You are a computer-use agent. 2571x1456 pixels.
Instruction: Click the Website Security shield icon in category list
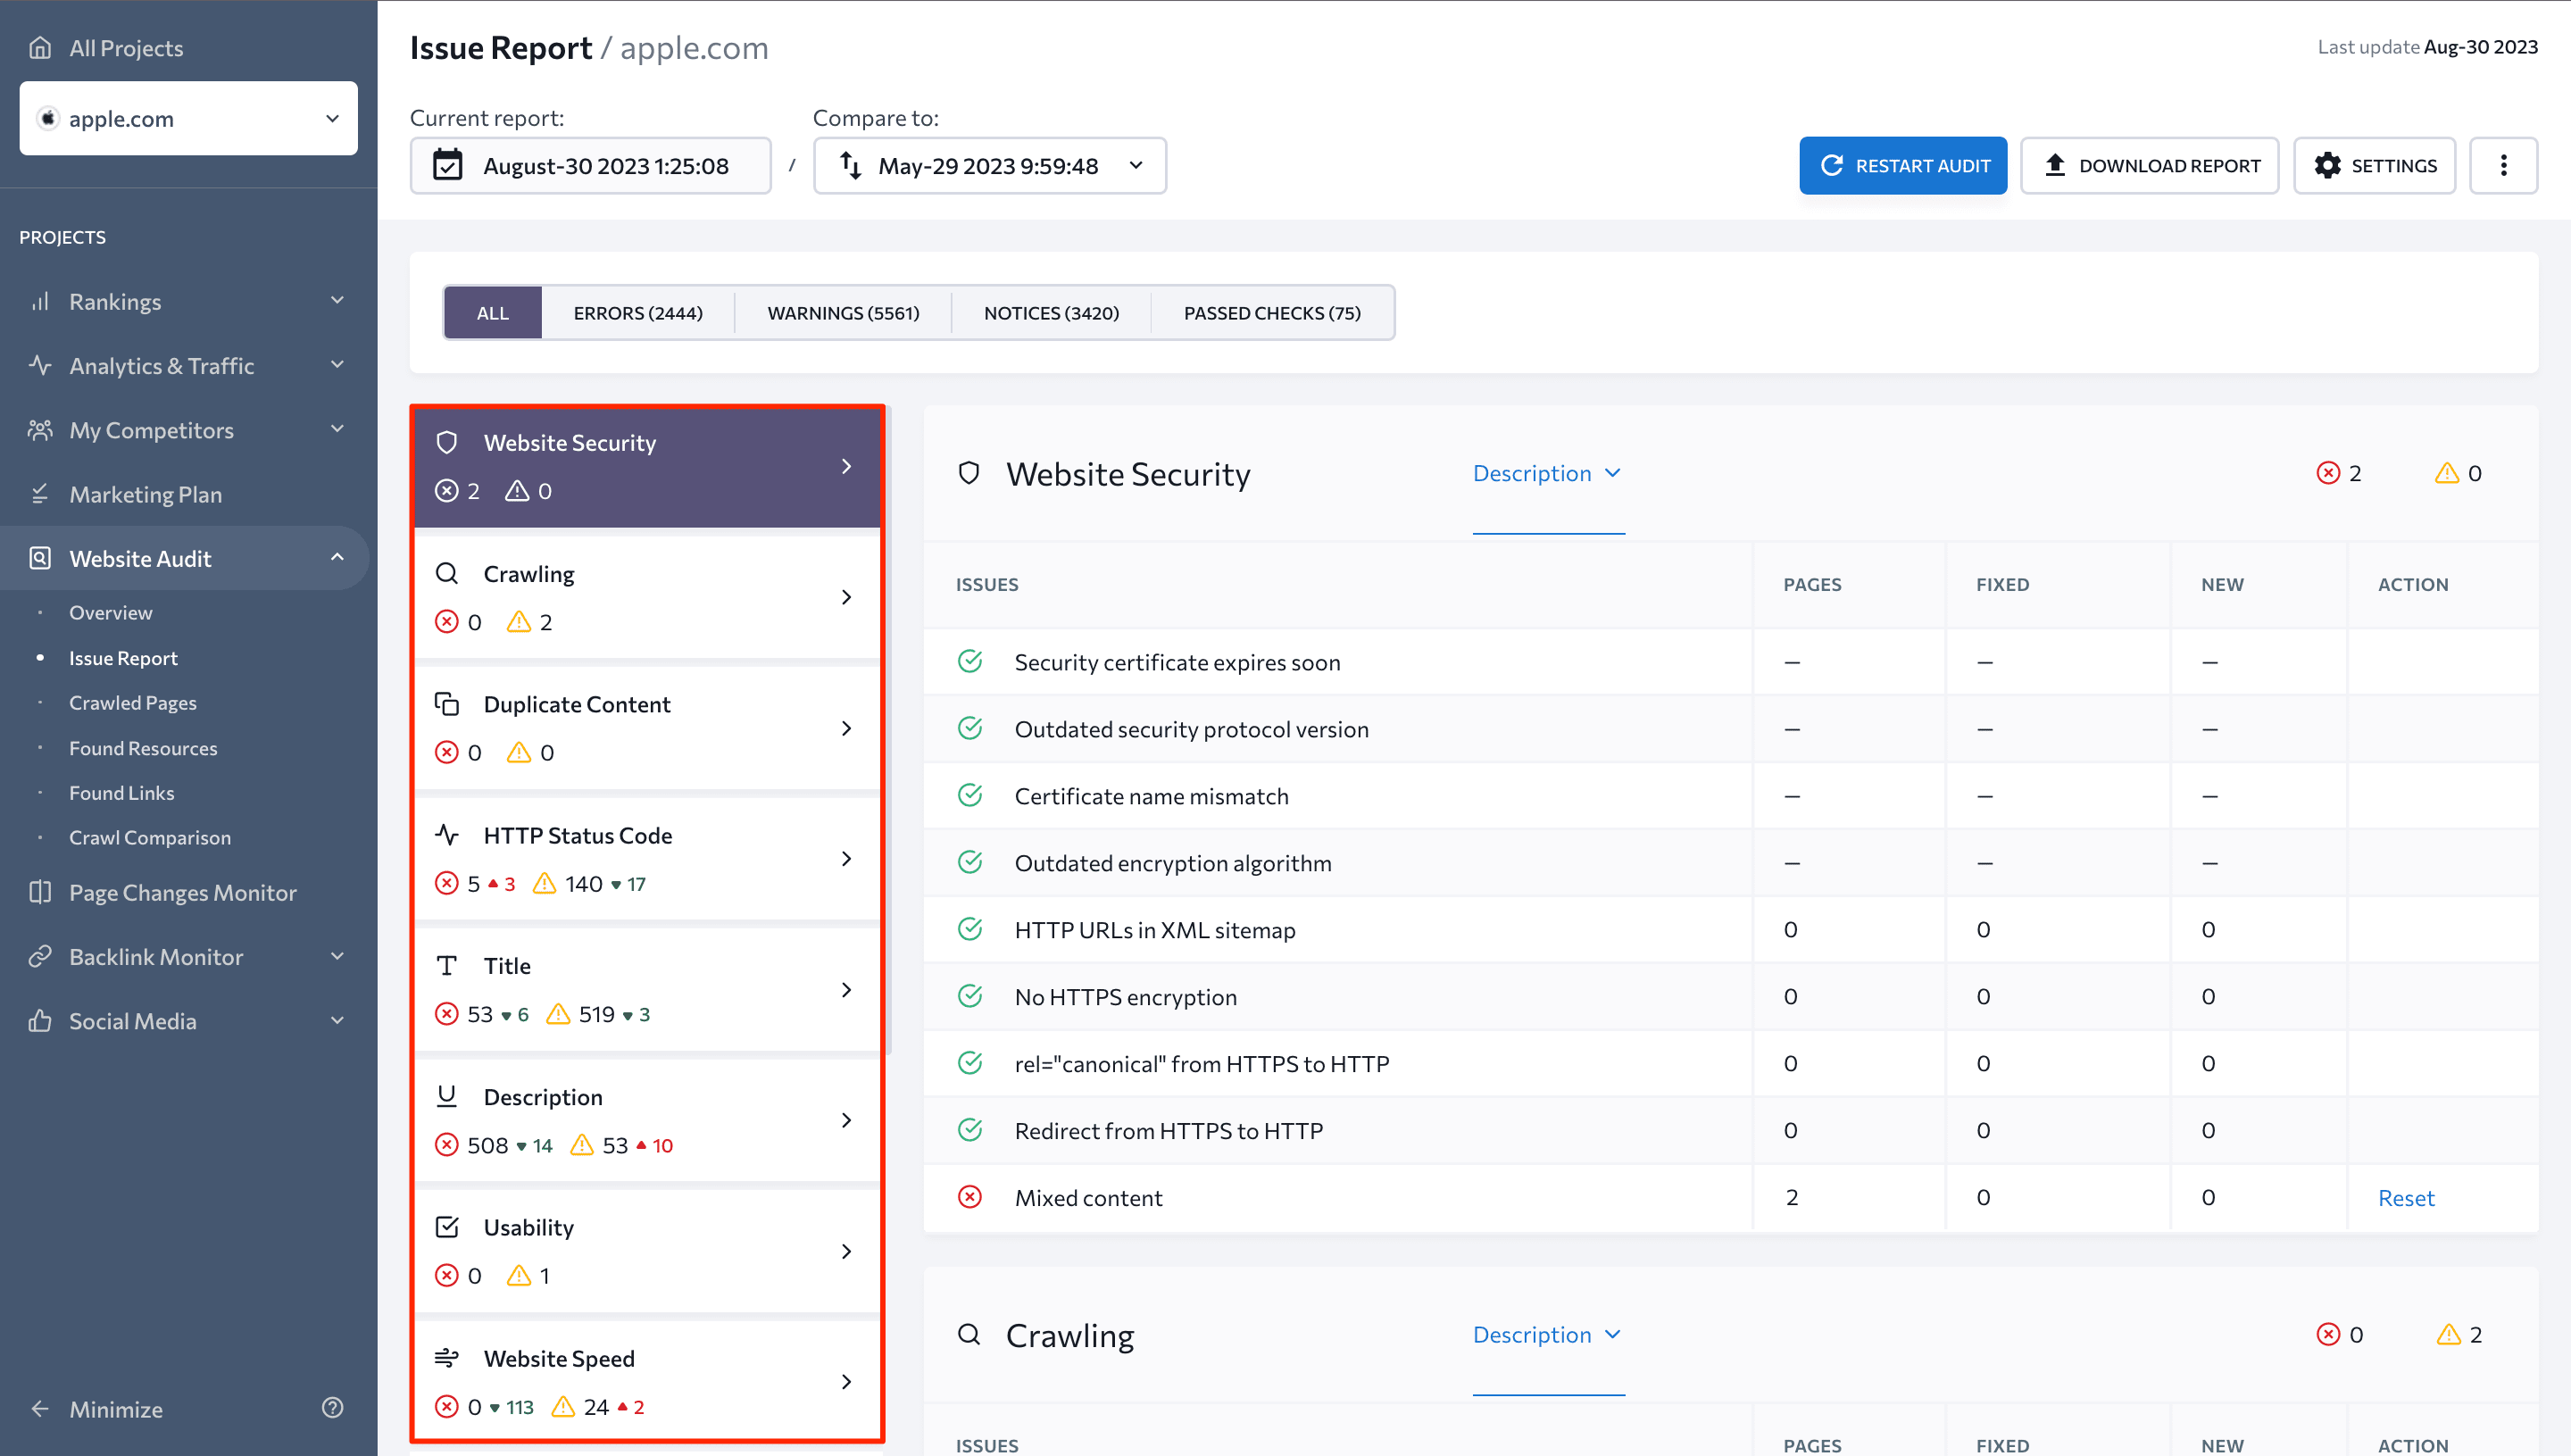[x=447, y=442]
